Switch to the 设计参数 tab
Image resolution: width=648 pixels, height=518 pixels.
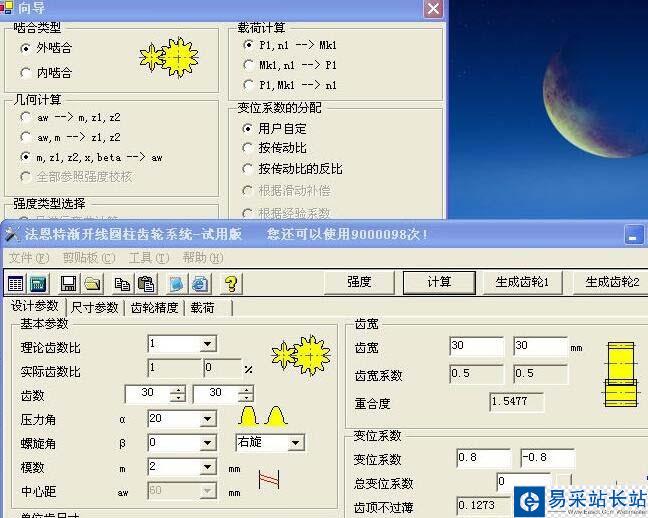click(35, 306)
